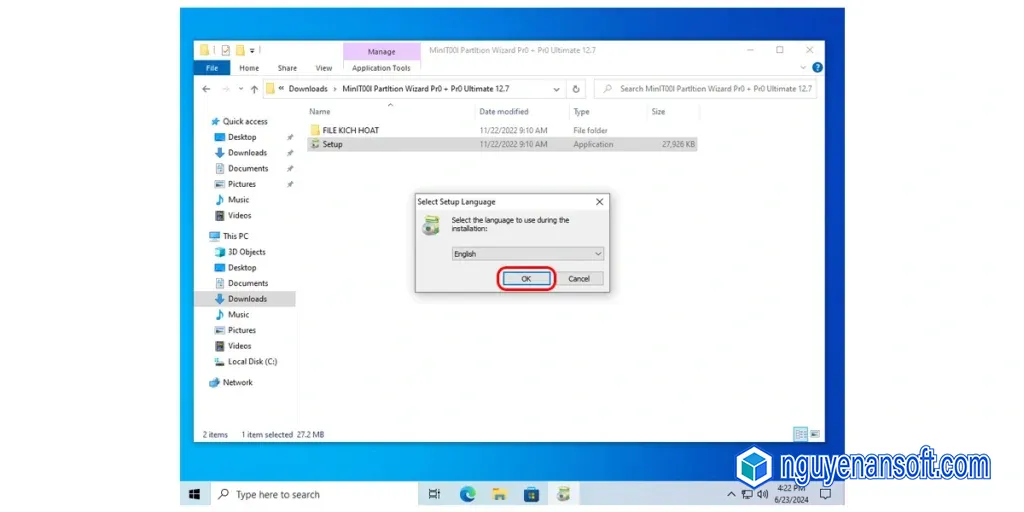Open Videos under This PC
The height and width of the screenshot is (512, 1024).
(240, 346)
